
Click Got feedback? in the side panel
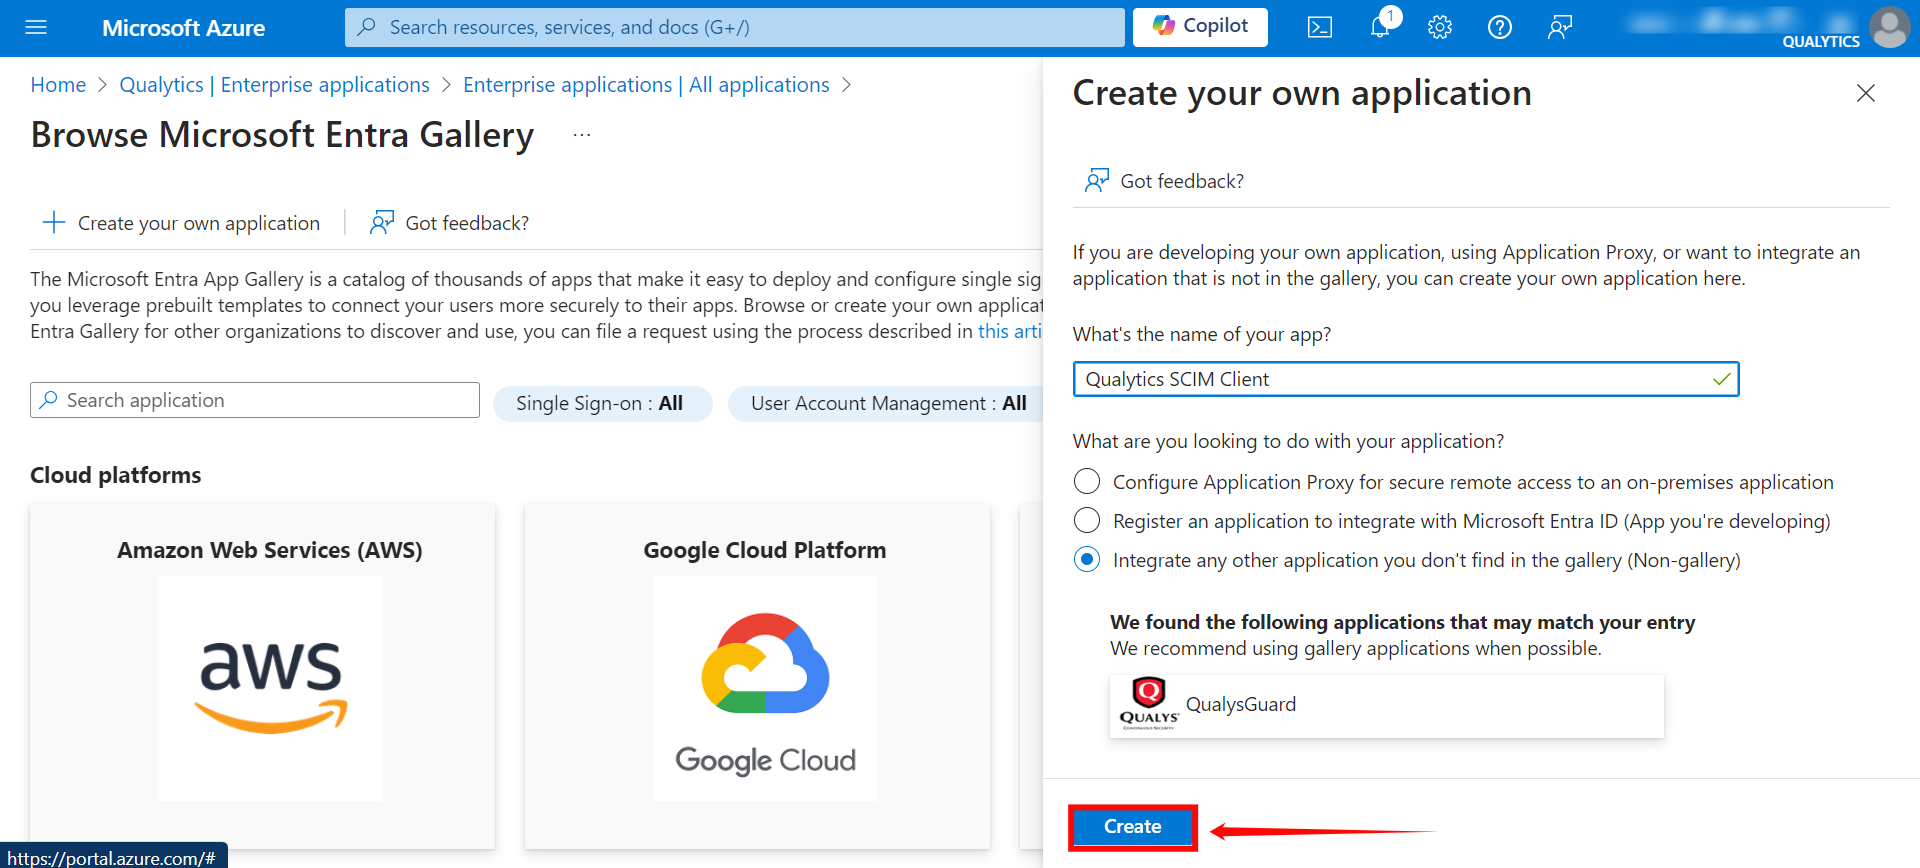[x=1165, y=181]
